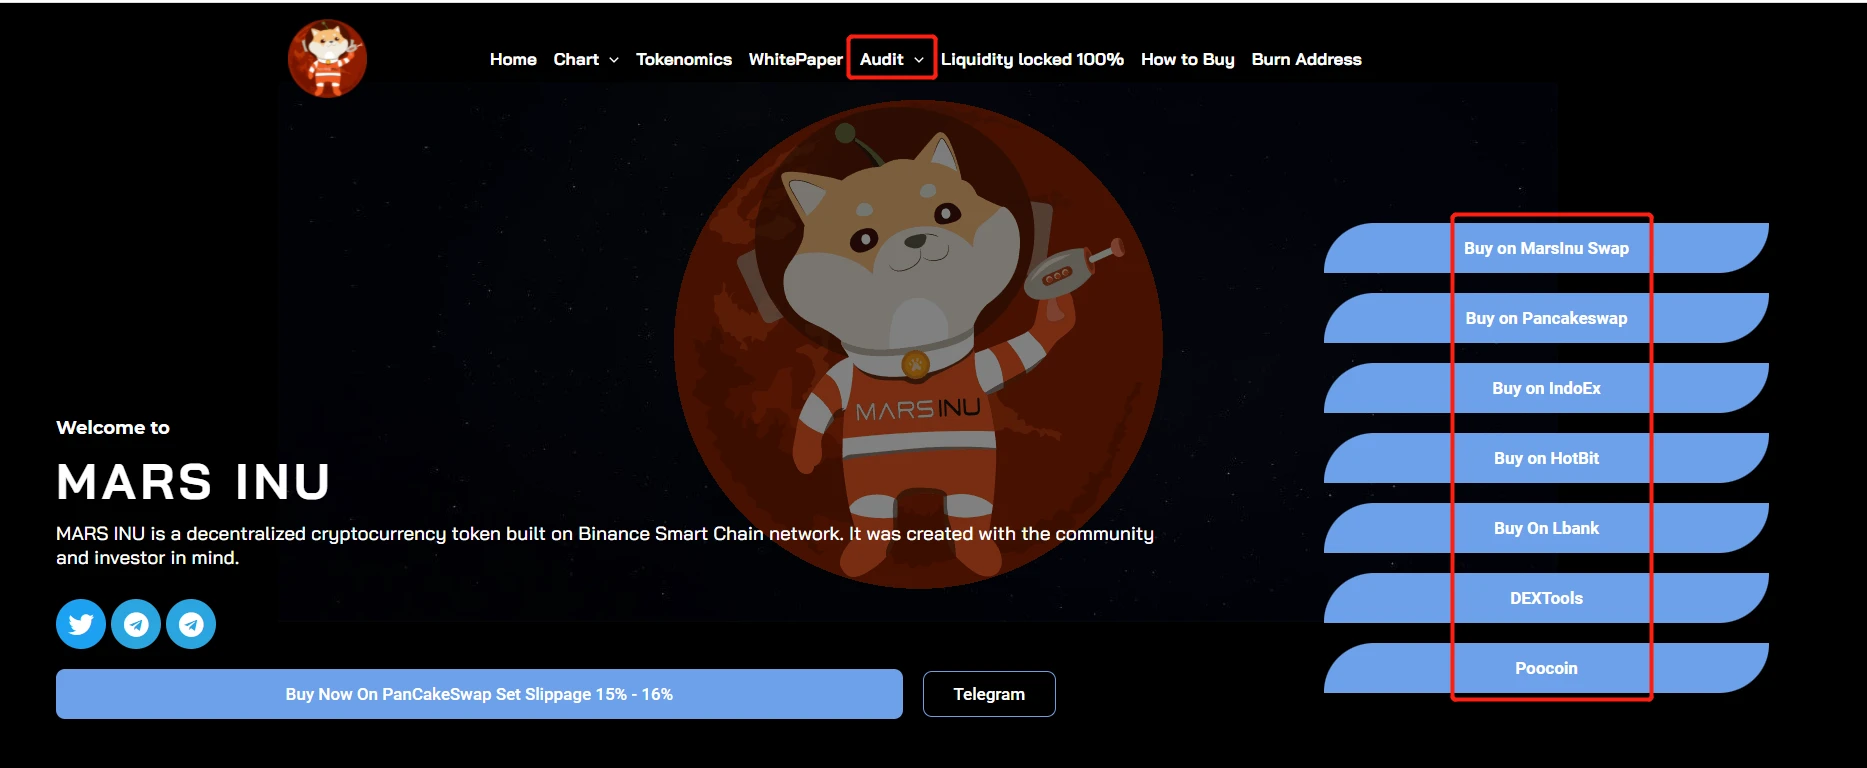Click Buy Now On PanCakeSwap Set Slippage button

pyautogui.click(x=479, y=694)
